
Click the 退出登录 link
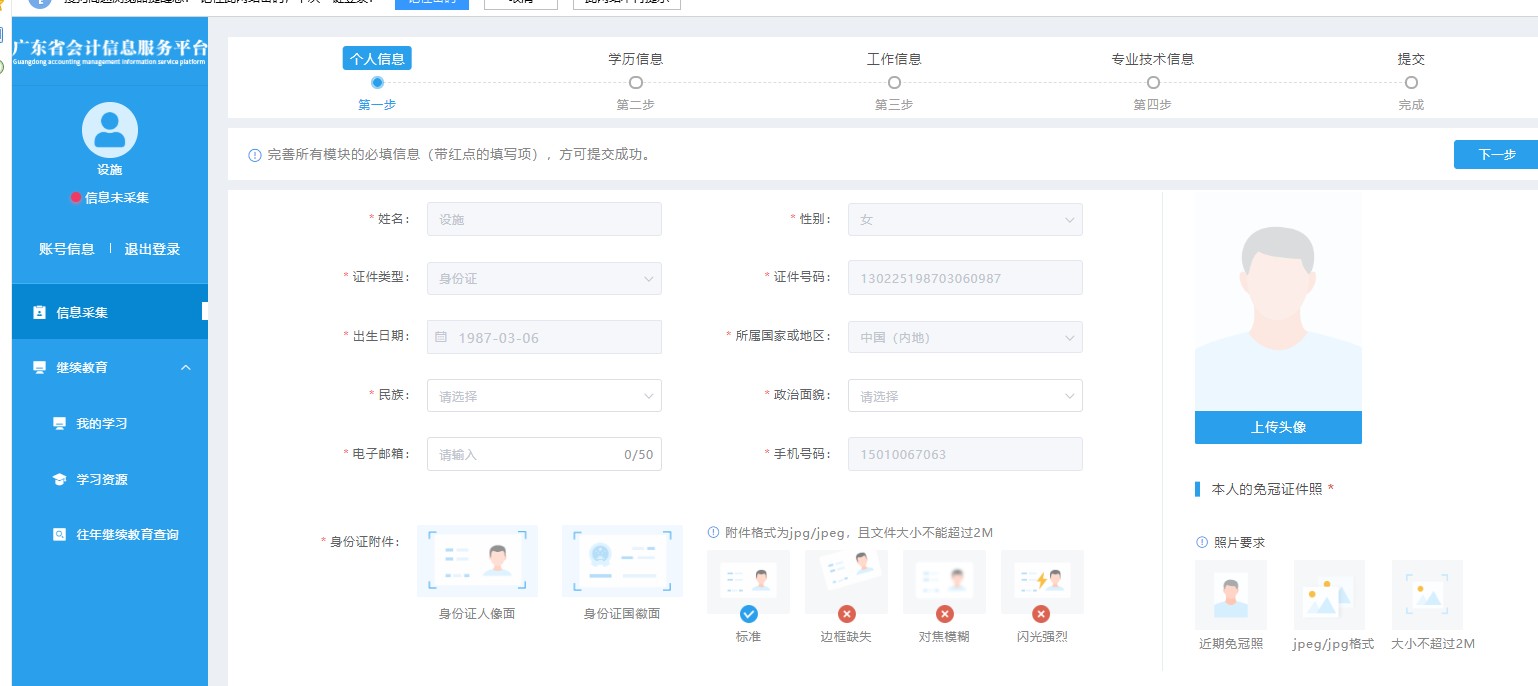coord(152,249)
